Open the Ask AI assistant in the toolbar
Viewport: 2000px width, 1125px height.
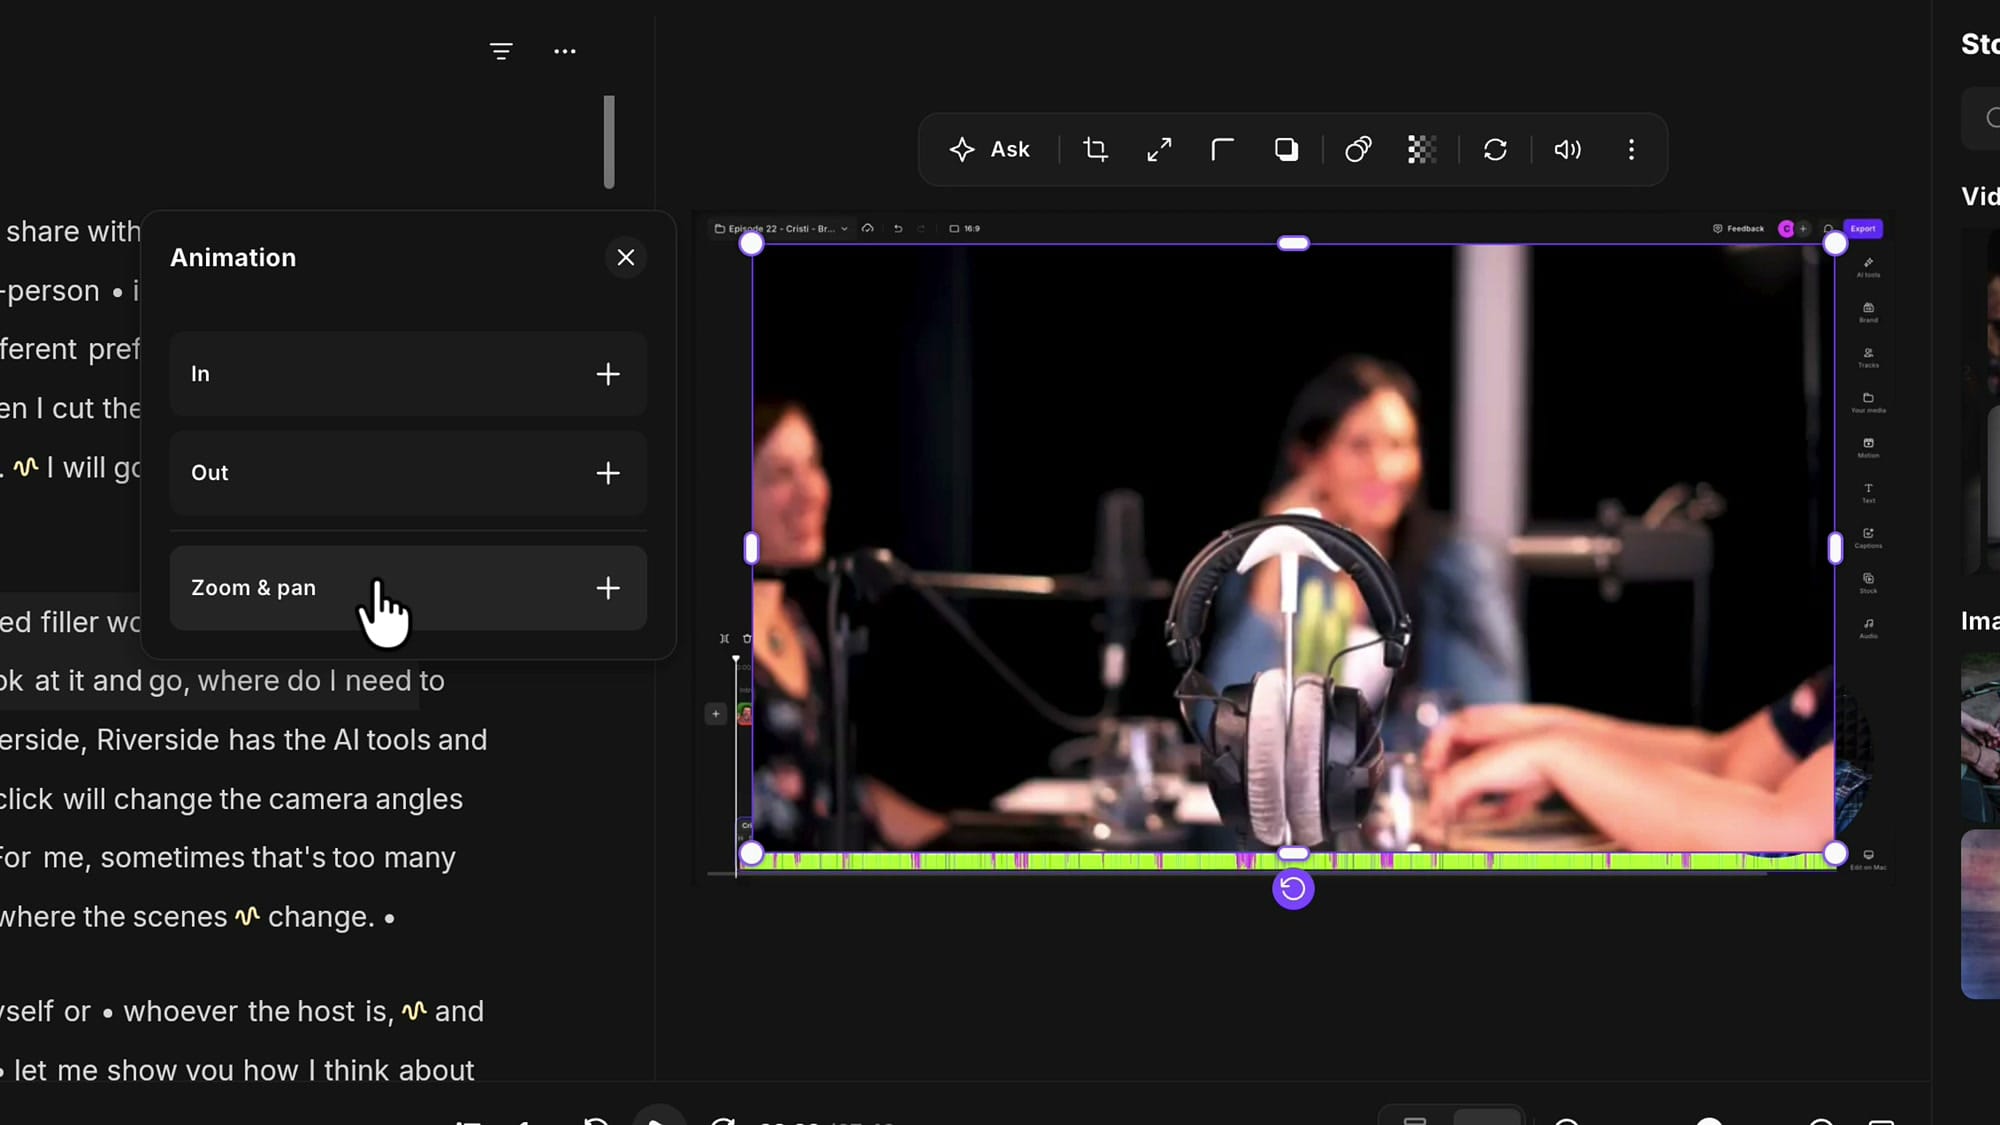coord(989,150)
